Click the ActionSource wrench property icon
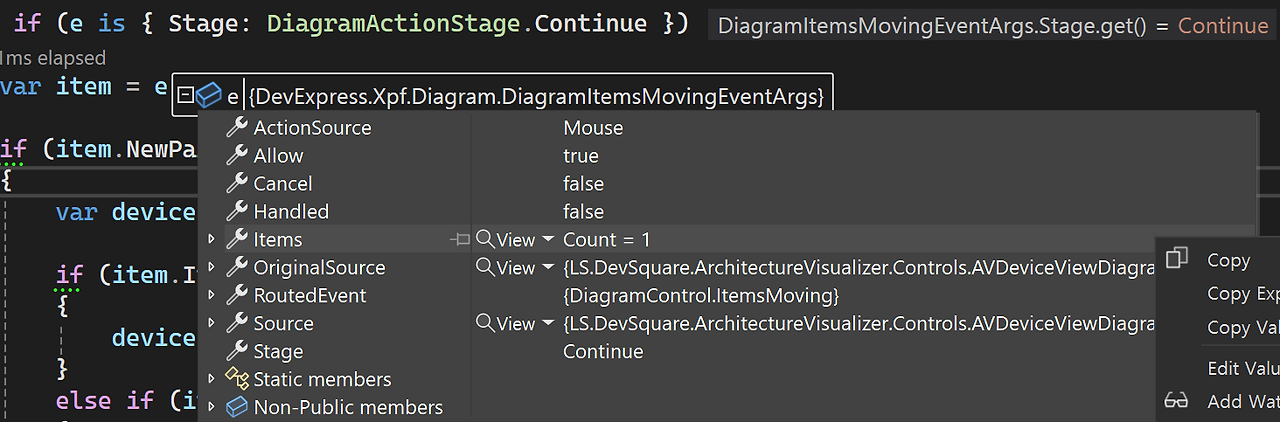Viewport: 1280px width, 422px height. pos(237,127)
